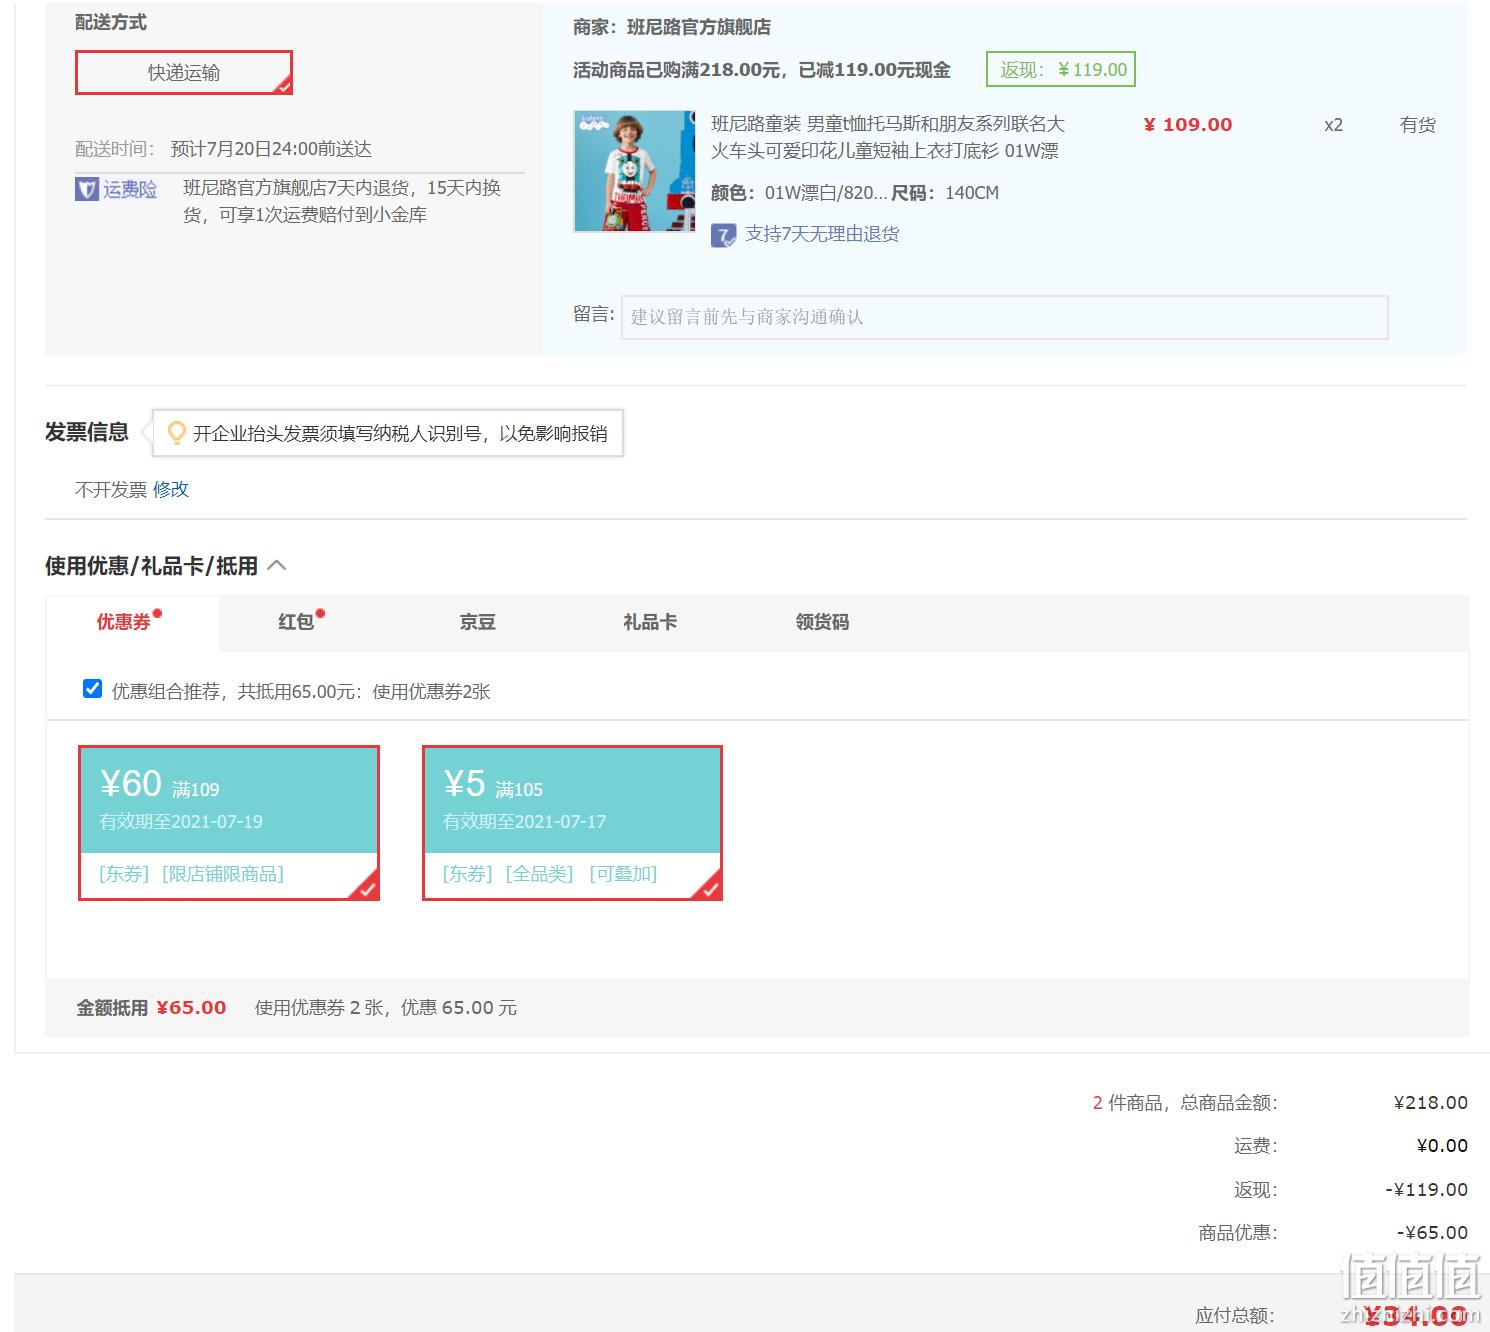Click the -¥119.00 cashback value
Viewport: 1490px width, 1332px height.
1427,1190
